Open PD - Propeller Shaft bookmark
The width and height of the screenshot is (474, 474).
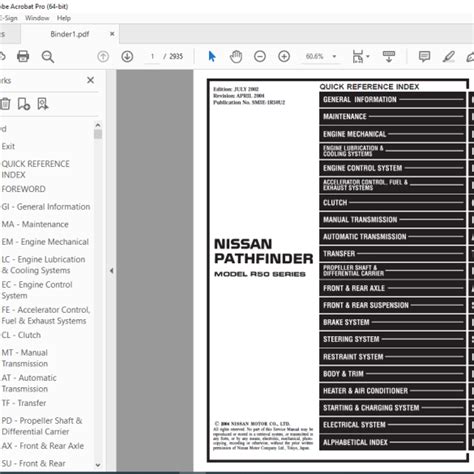(42, 426)
